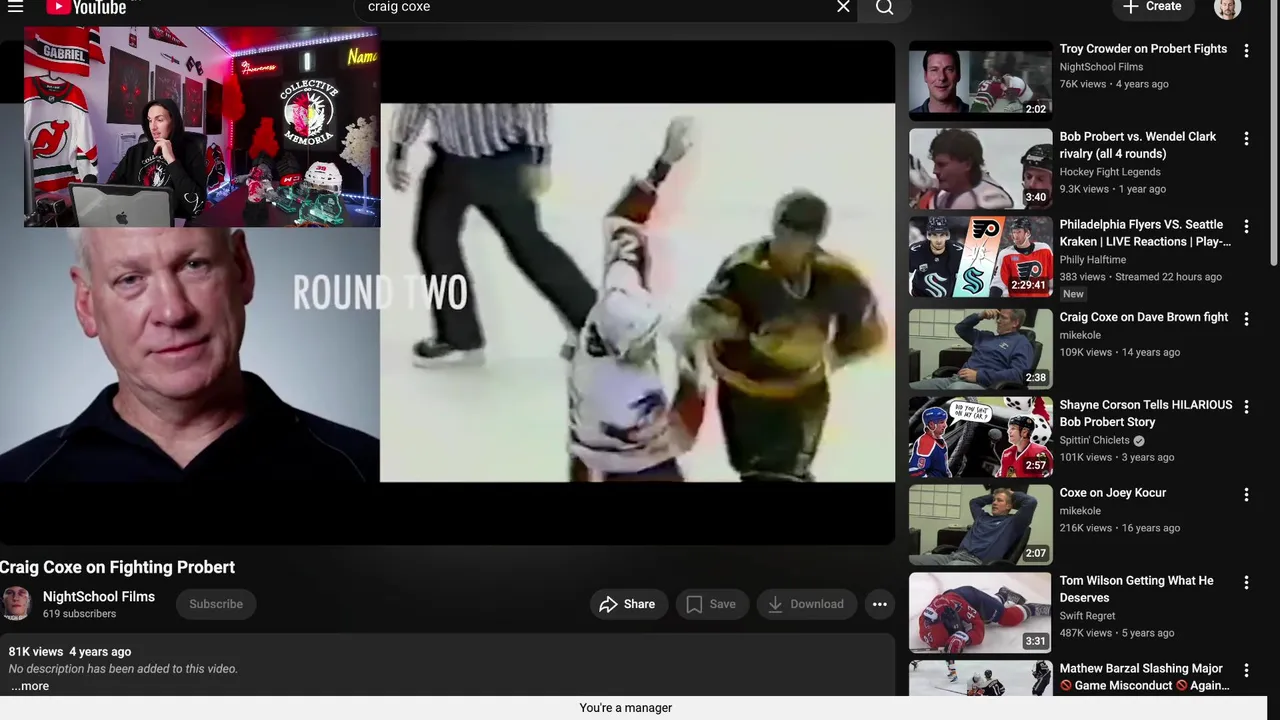Open options for Tom Wilson Getting What He Deserves
Viewport: 1280px width, 720px height.
pyautogui.click(x=1246, y=582)
